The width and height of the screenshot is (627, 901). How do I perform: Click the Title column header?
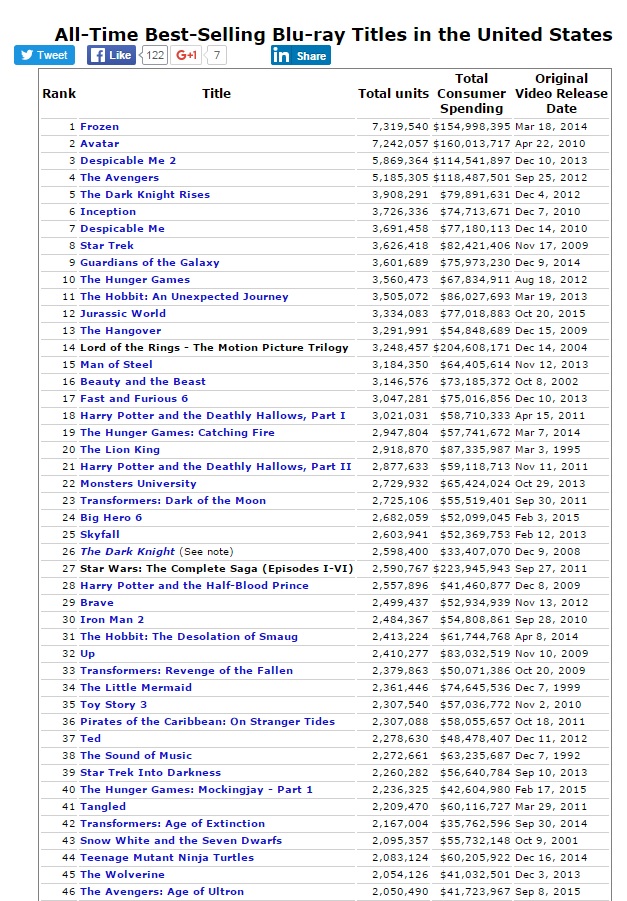pyautogui.click(x=216, y=94)
